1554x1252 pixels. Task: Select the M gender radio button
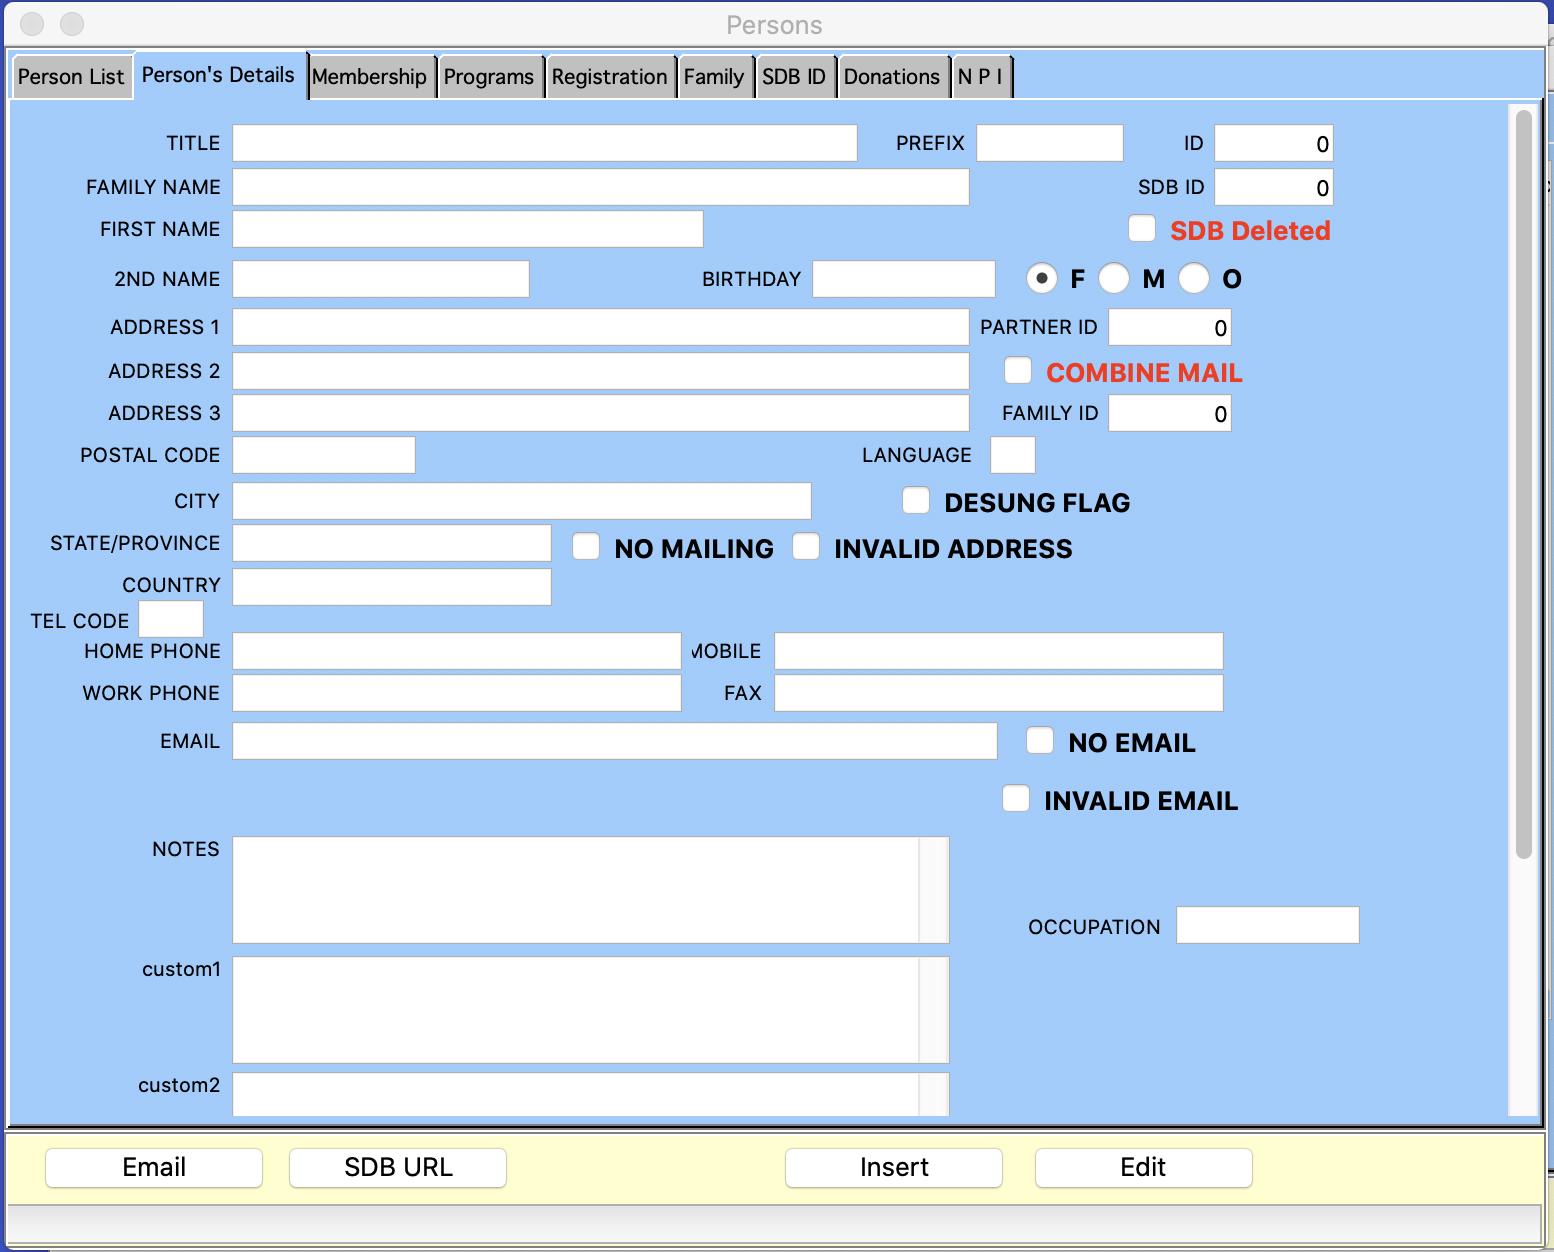(x=1114, y=278)
